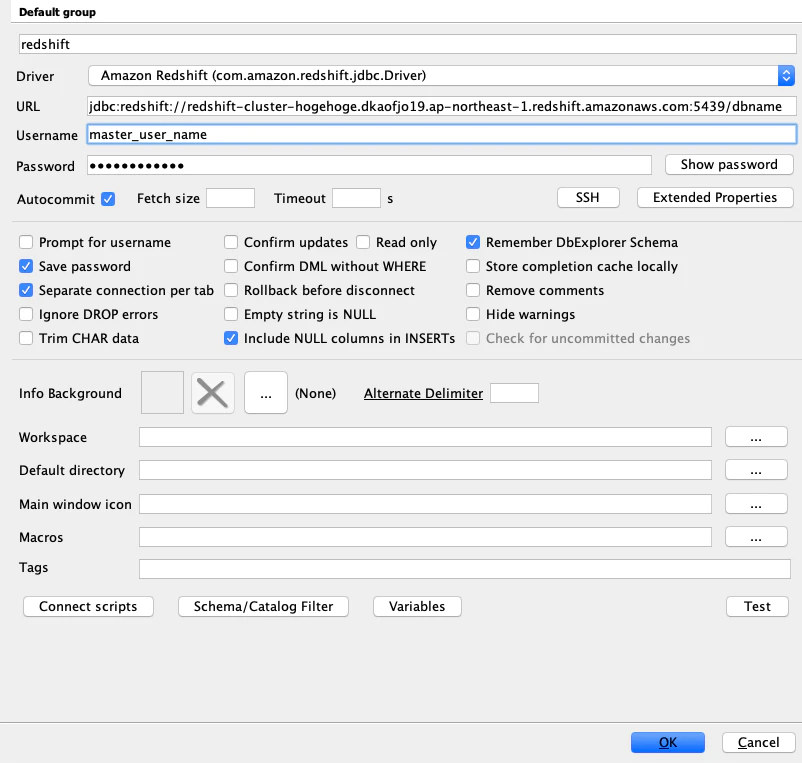Enable Prompt for username

pos(26,242)
